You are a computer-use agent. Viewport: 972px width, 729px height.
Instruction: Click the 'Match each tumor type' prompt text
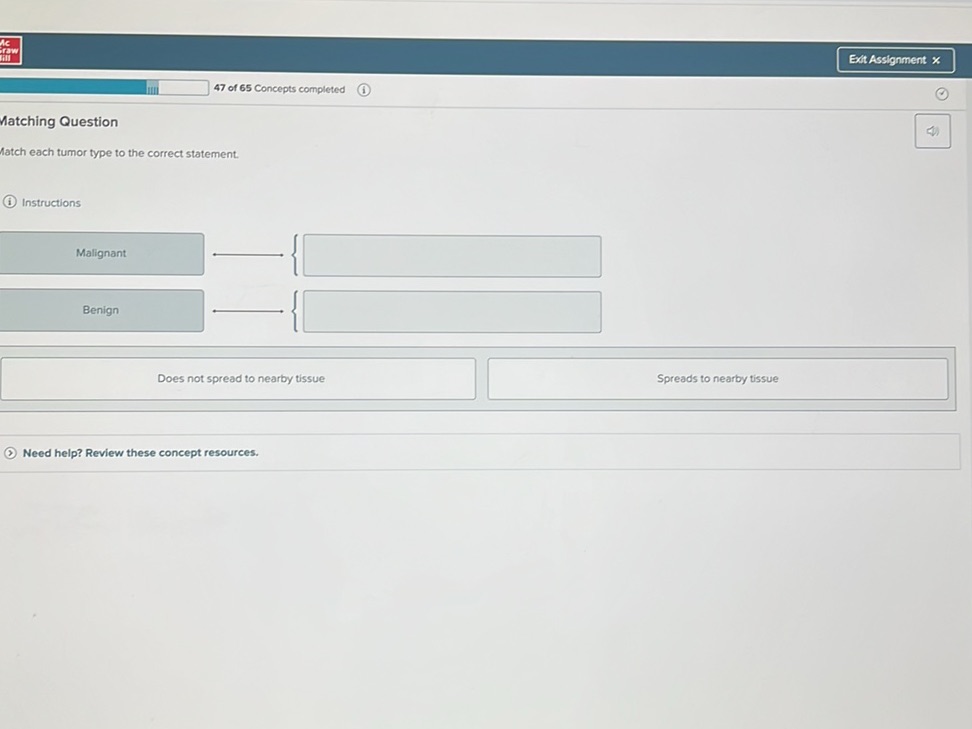[120, 154]
